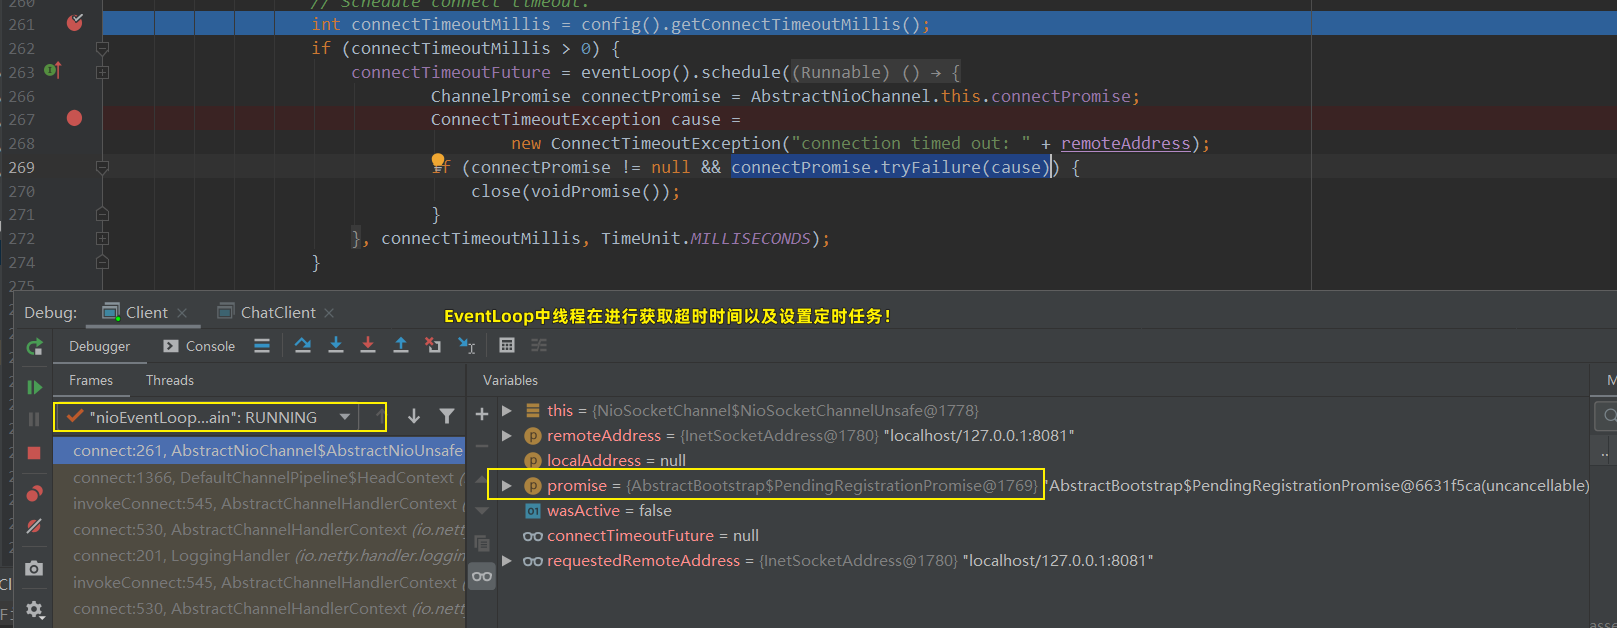The width and height of the screenshot is (1617, 628).
Task: Toggle the watches glasses button in Variables
Action: pos(482,576)
